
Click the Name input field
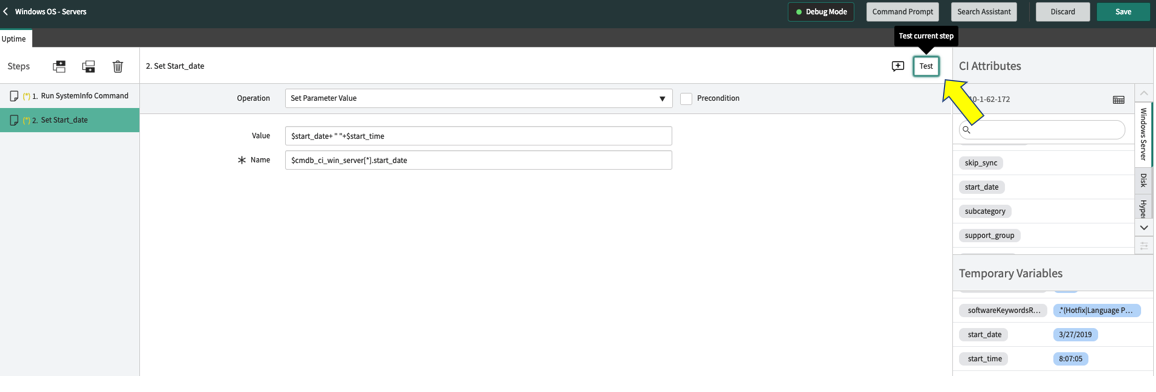(x=478, y=160)
